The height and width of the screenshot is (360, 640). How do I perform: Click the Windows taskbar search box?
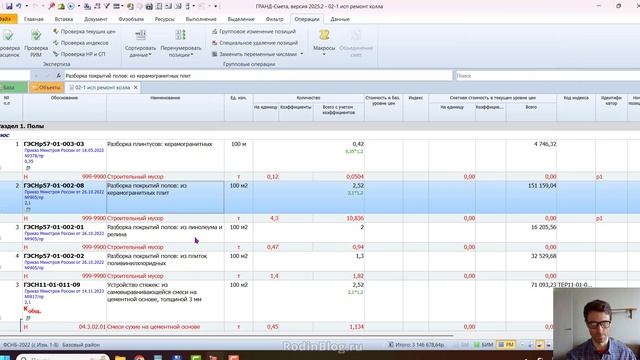coord(63,357)
